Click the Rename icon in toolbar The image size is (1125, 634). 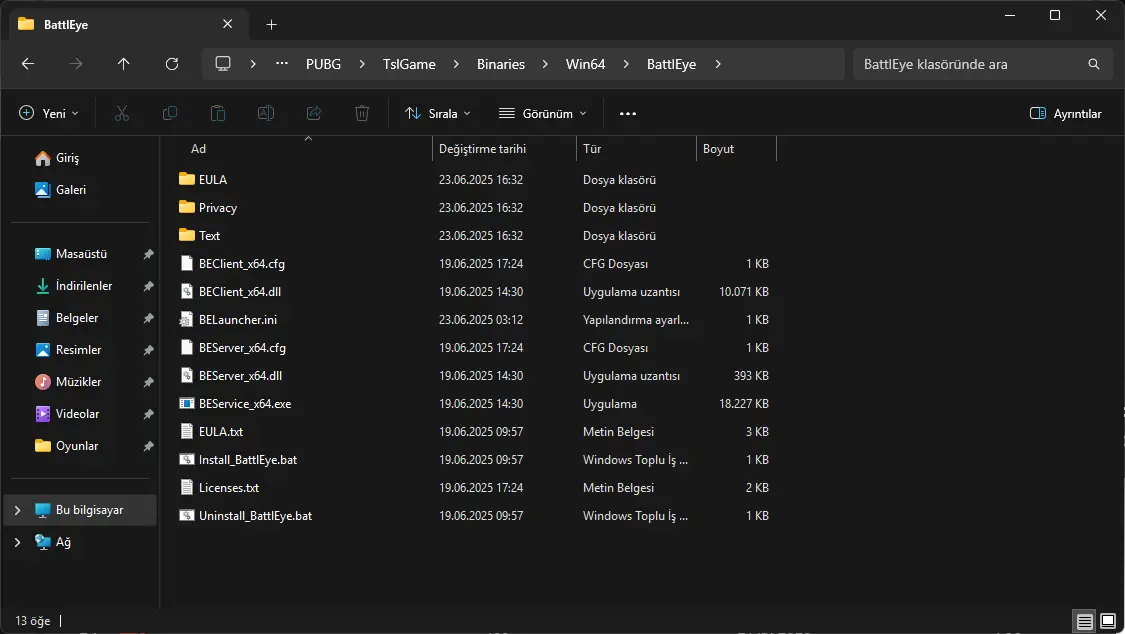[265, 113]
